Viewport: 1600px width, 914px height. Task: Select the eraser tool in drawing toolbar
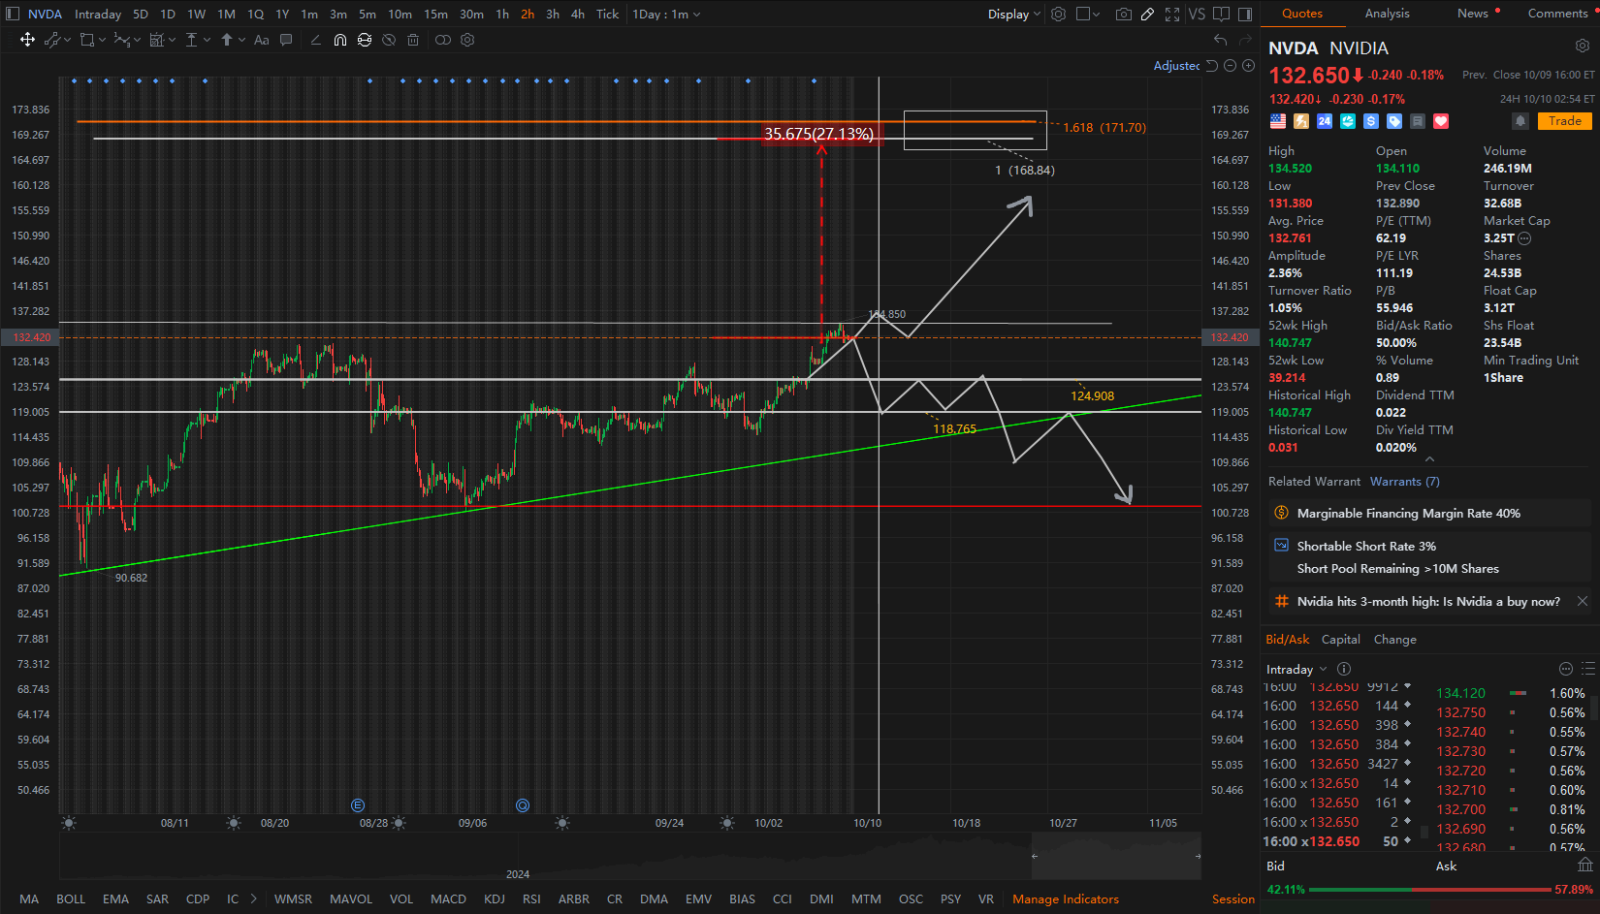coord(316,40)
